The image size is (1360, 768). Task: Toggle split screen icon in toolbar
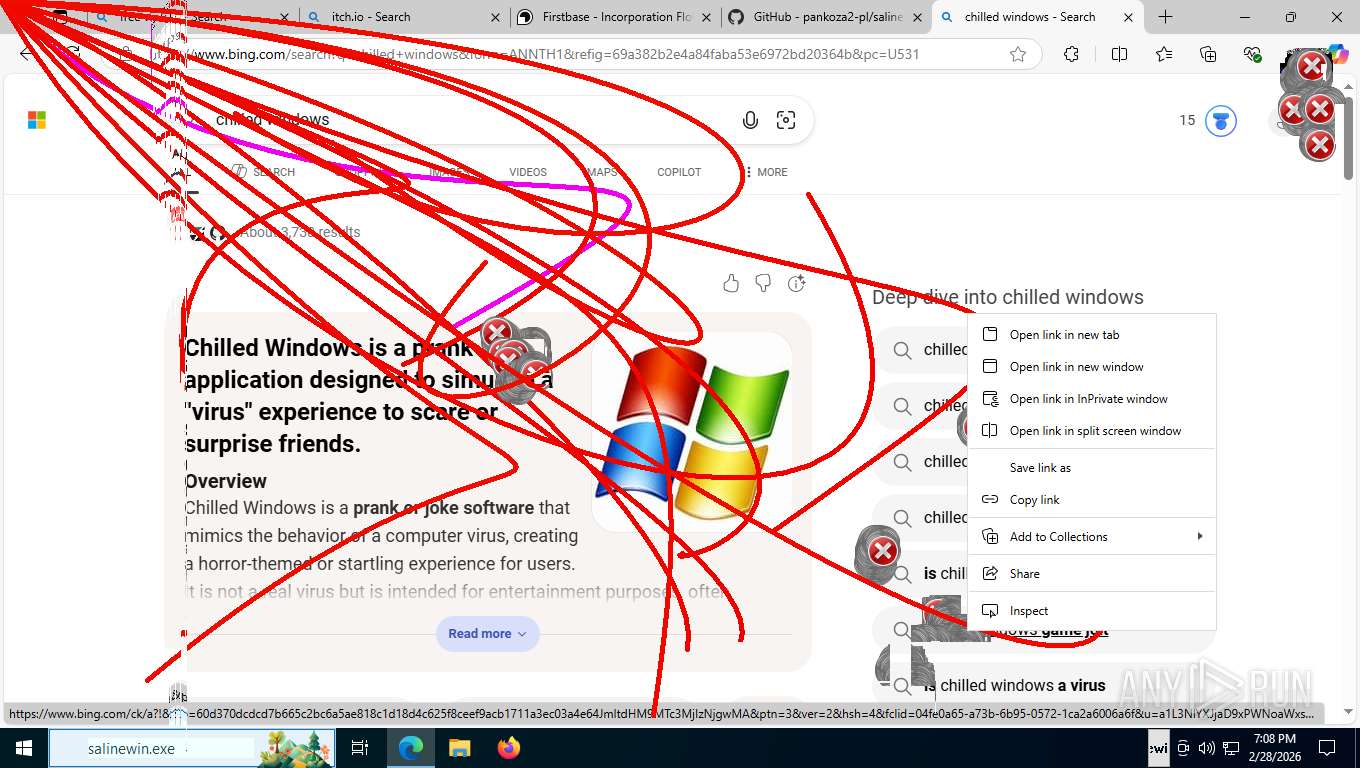[x=1119, y=54]
